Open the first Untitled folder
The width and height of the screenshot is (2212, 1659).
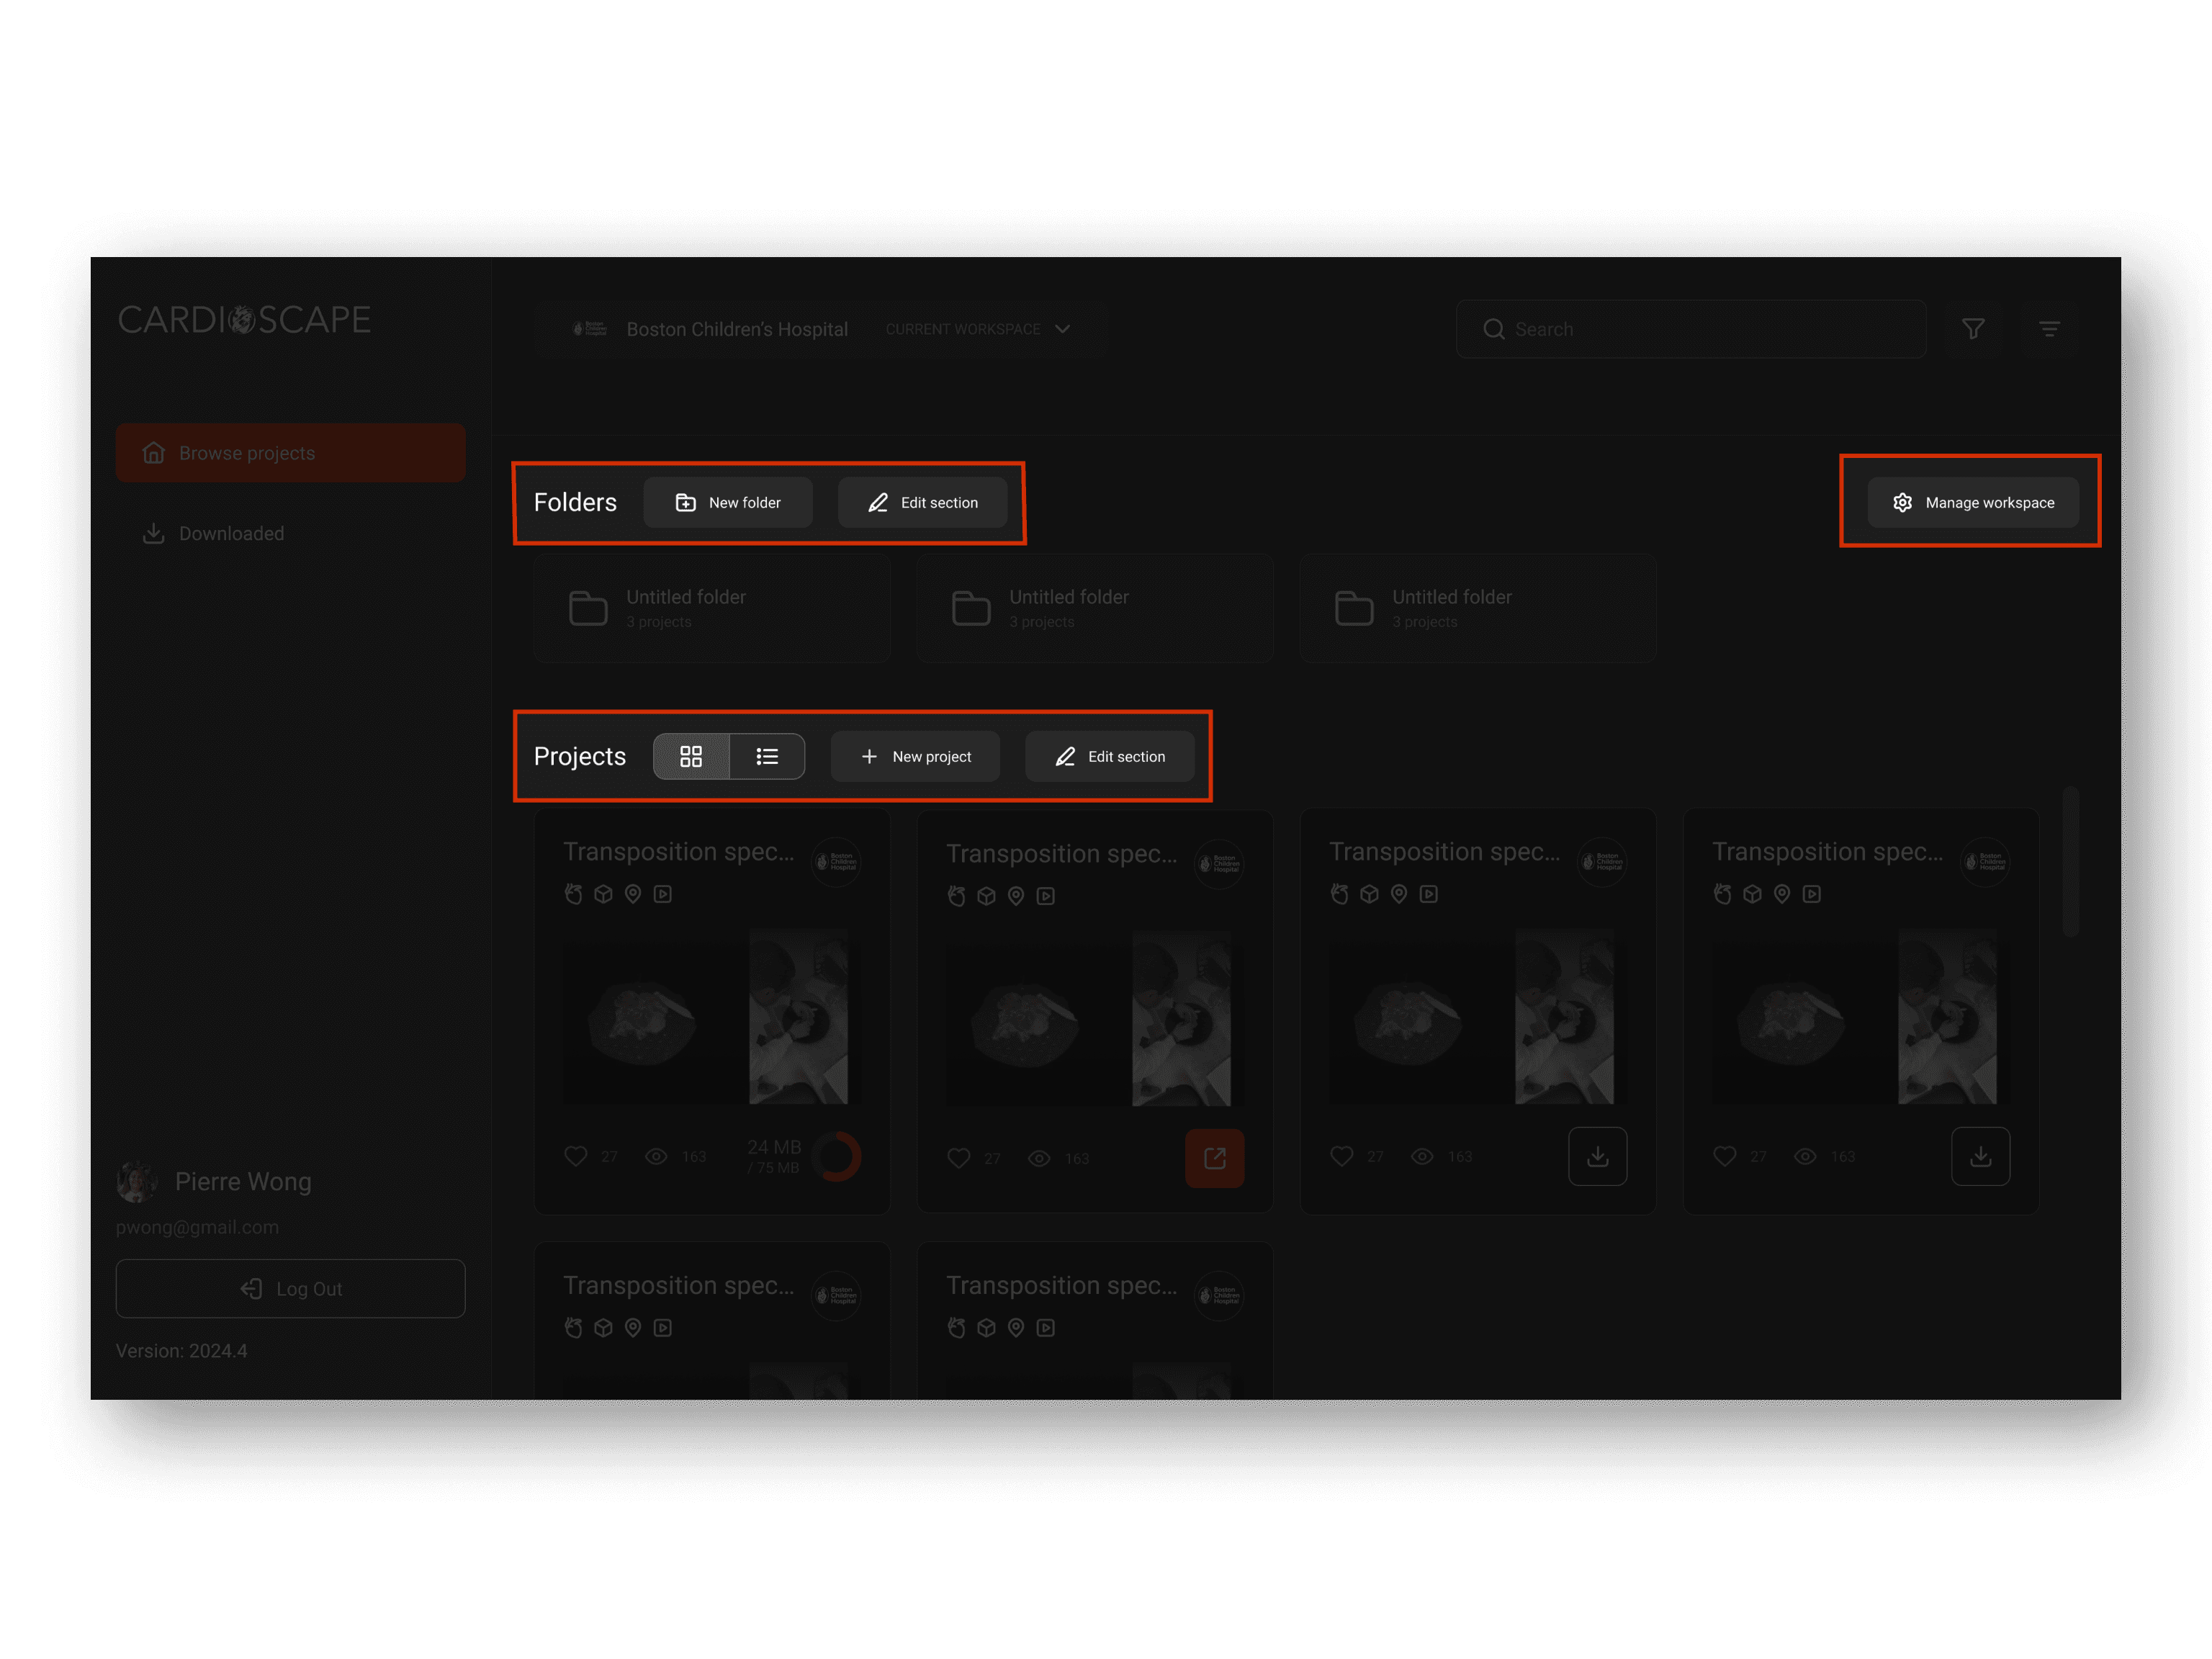pyautogui.click(x=711, y=608)
